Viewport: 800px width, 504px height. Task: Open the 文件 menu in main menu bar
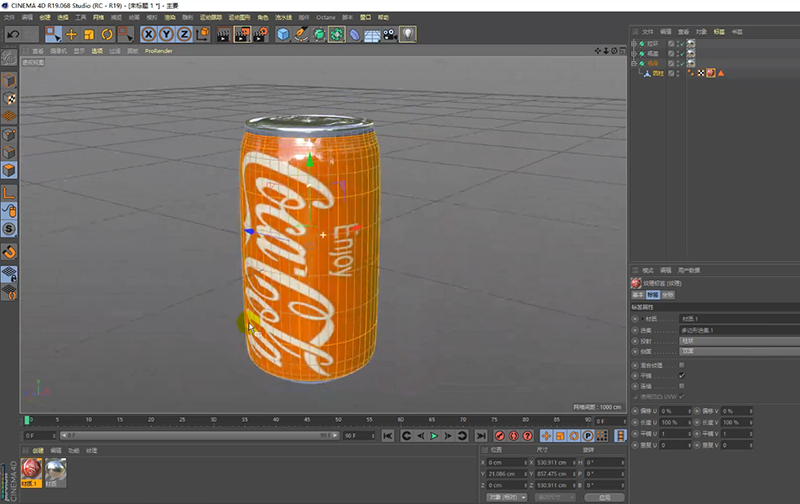click(x=9, y=17)
